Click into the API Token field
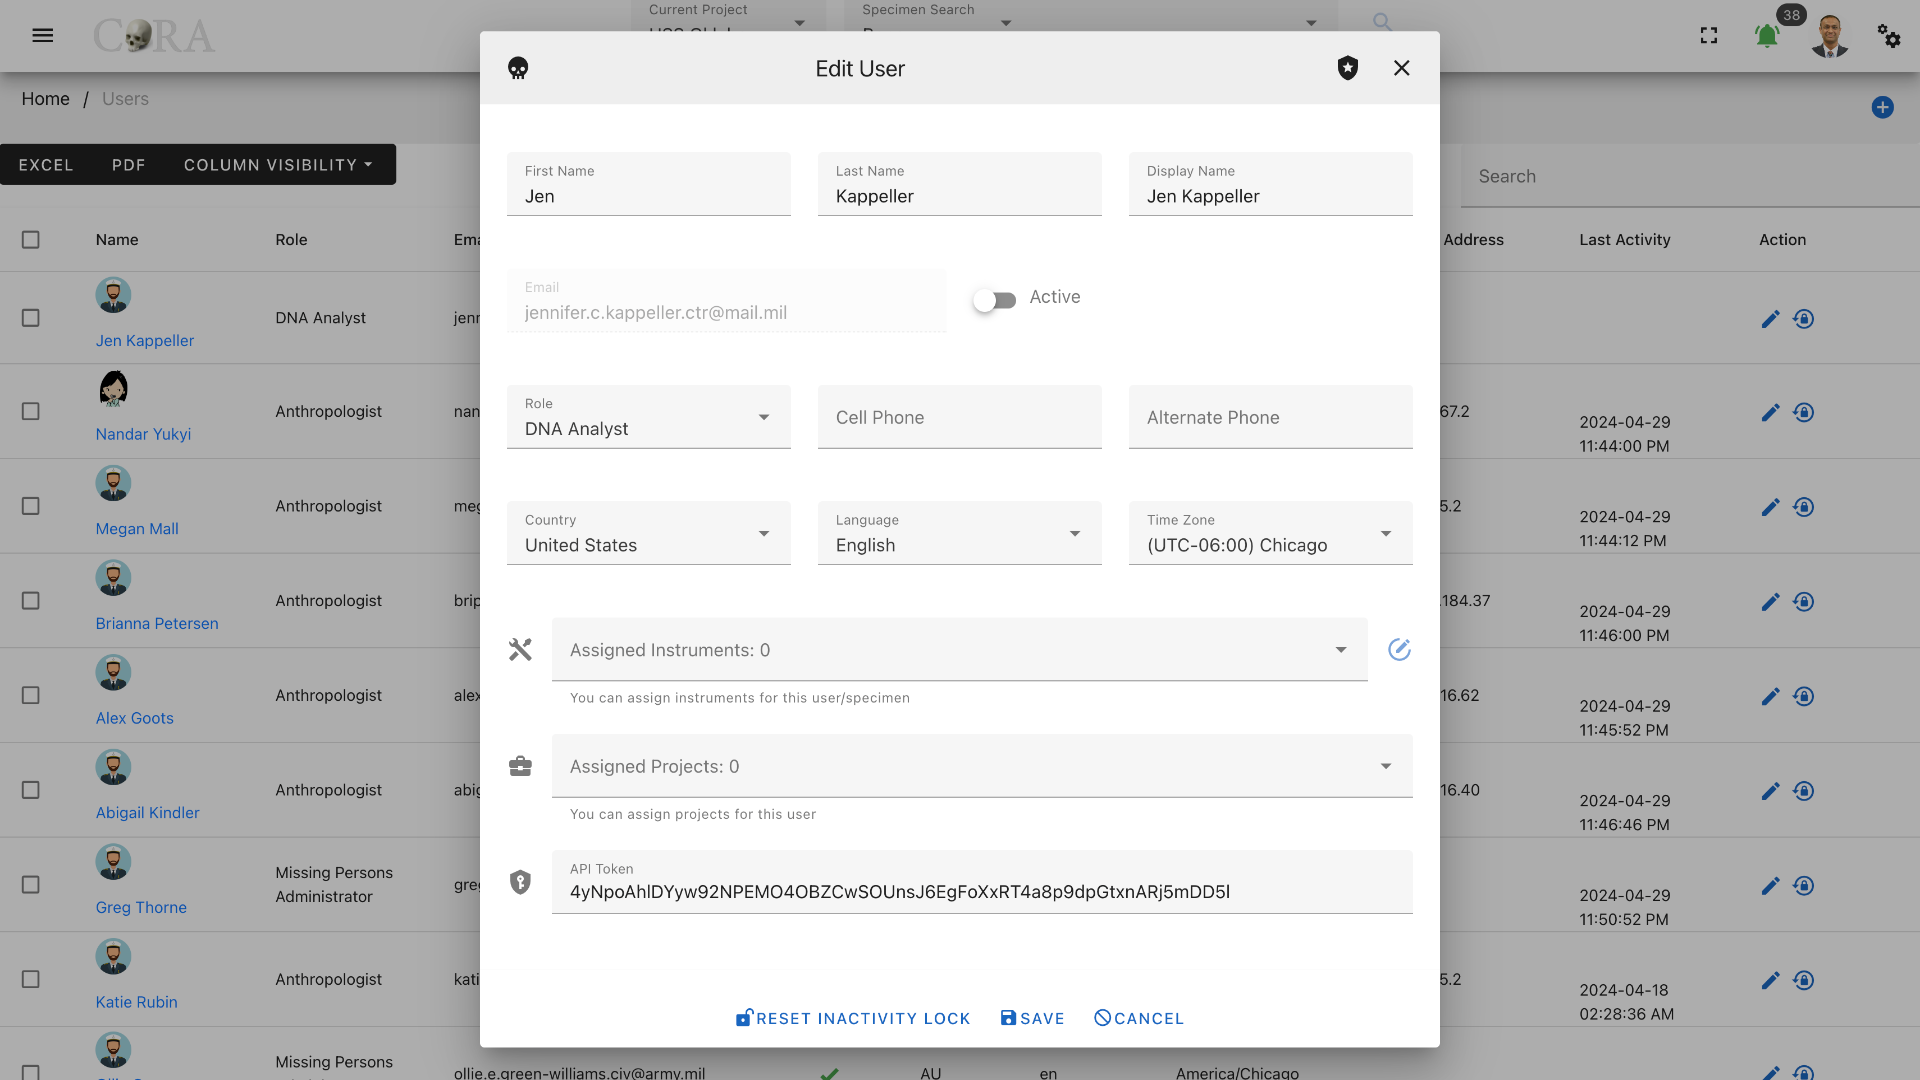 982,882
